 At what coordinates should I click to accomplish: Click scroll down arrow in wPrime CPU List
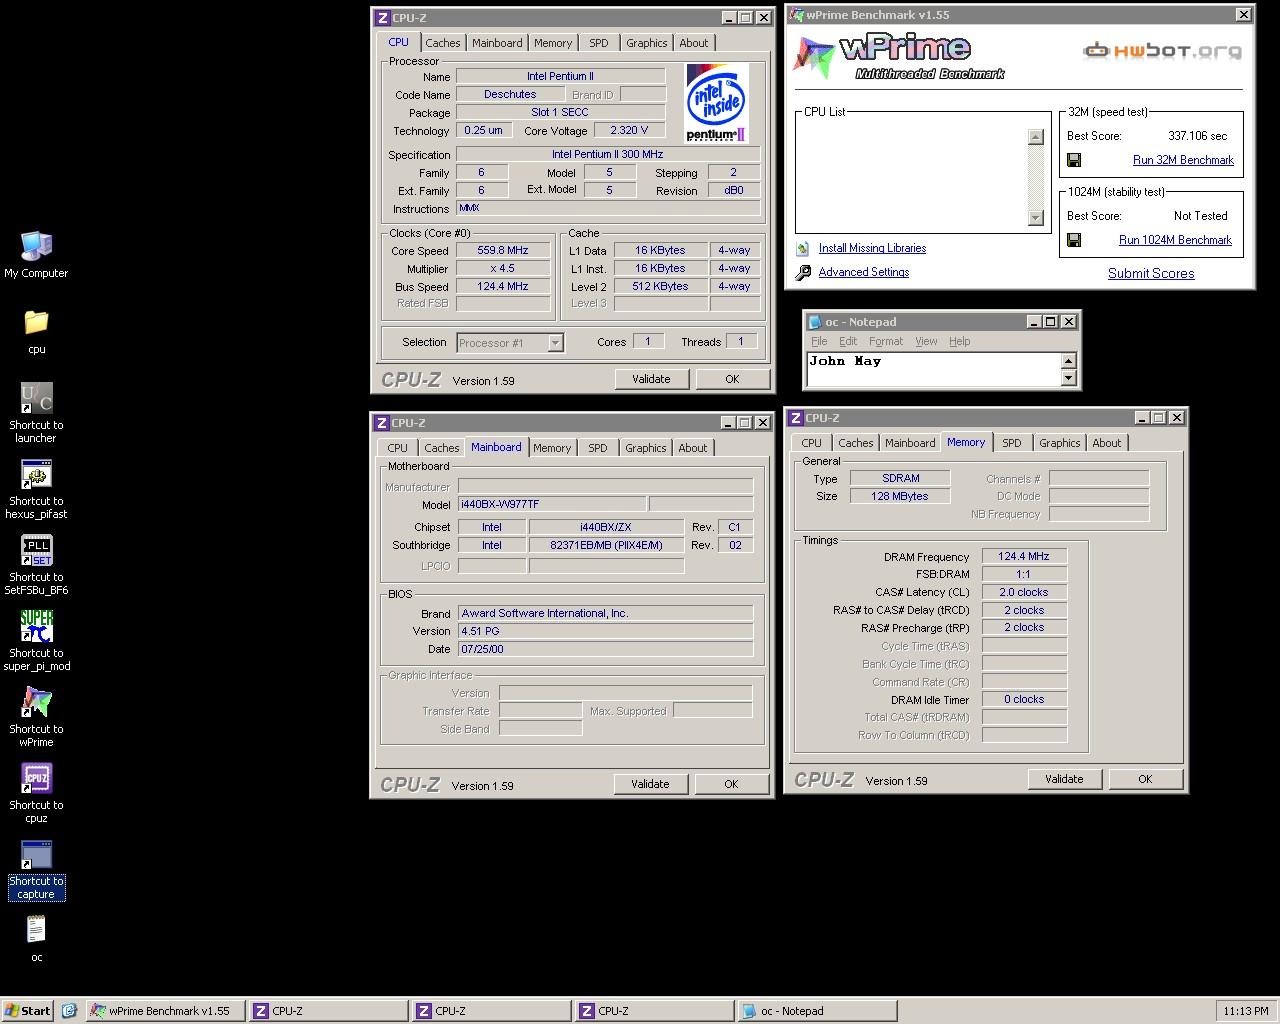(x=1036, y=218)
